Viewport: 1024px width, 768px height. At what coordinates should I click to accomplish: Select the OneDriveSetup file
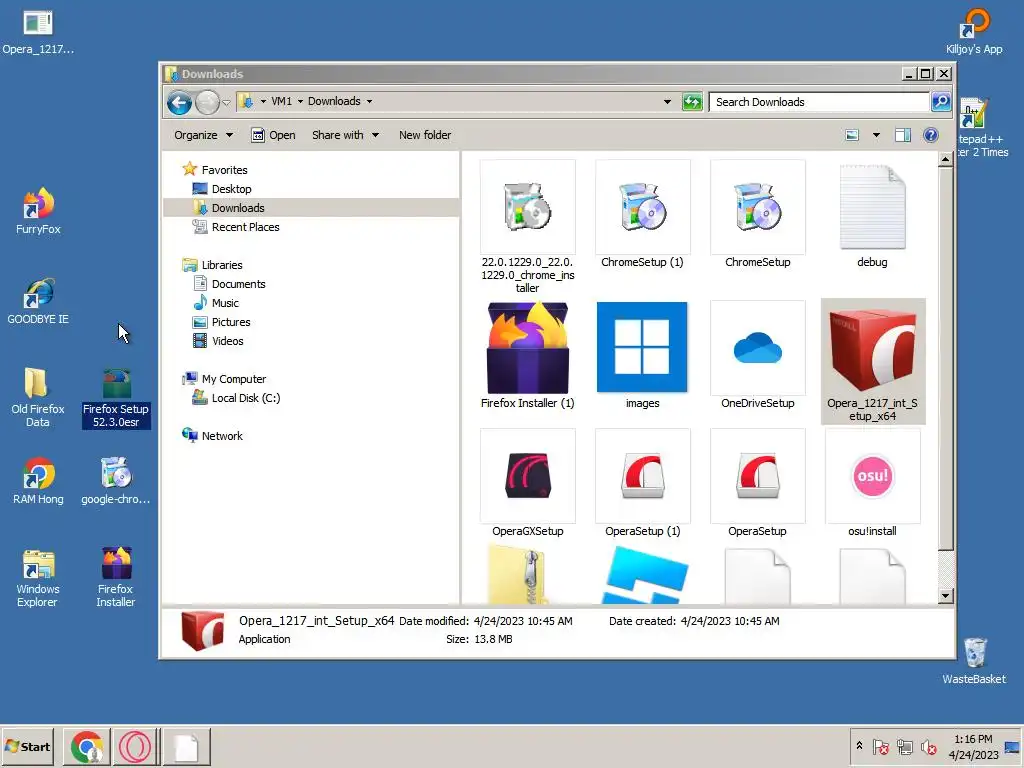point(758,355)
